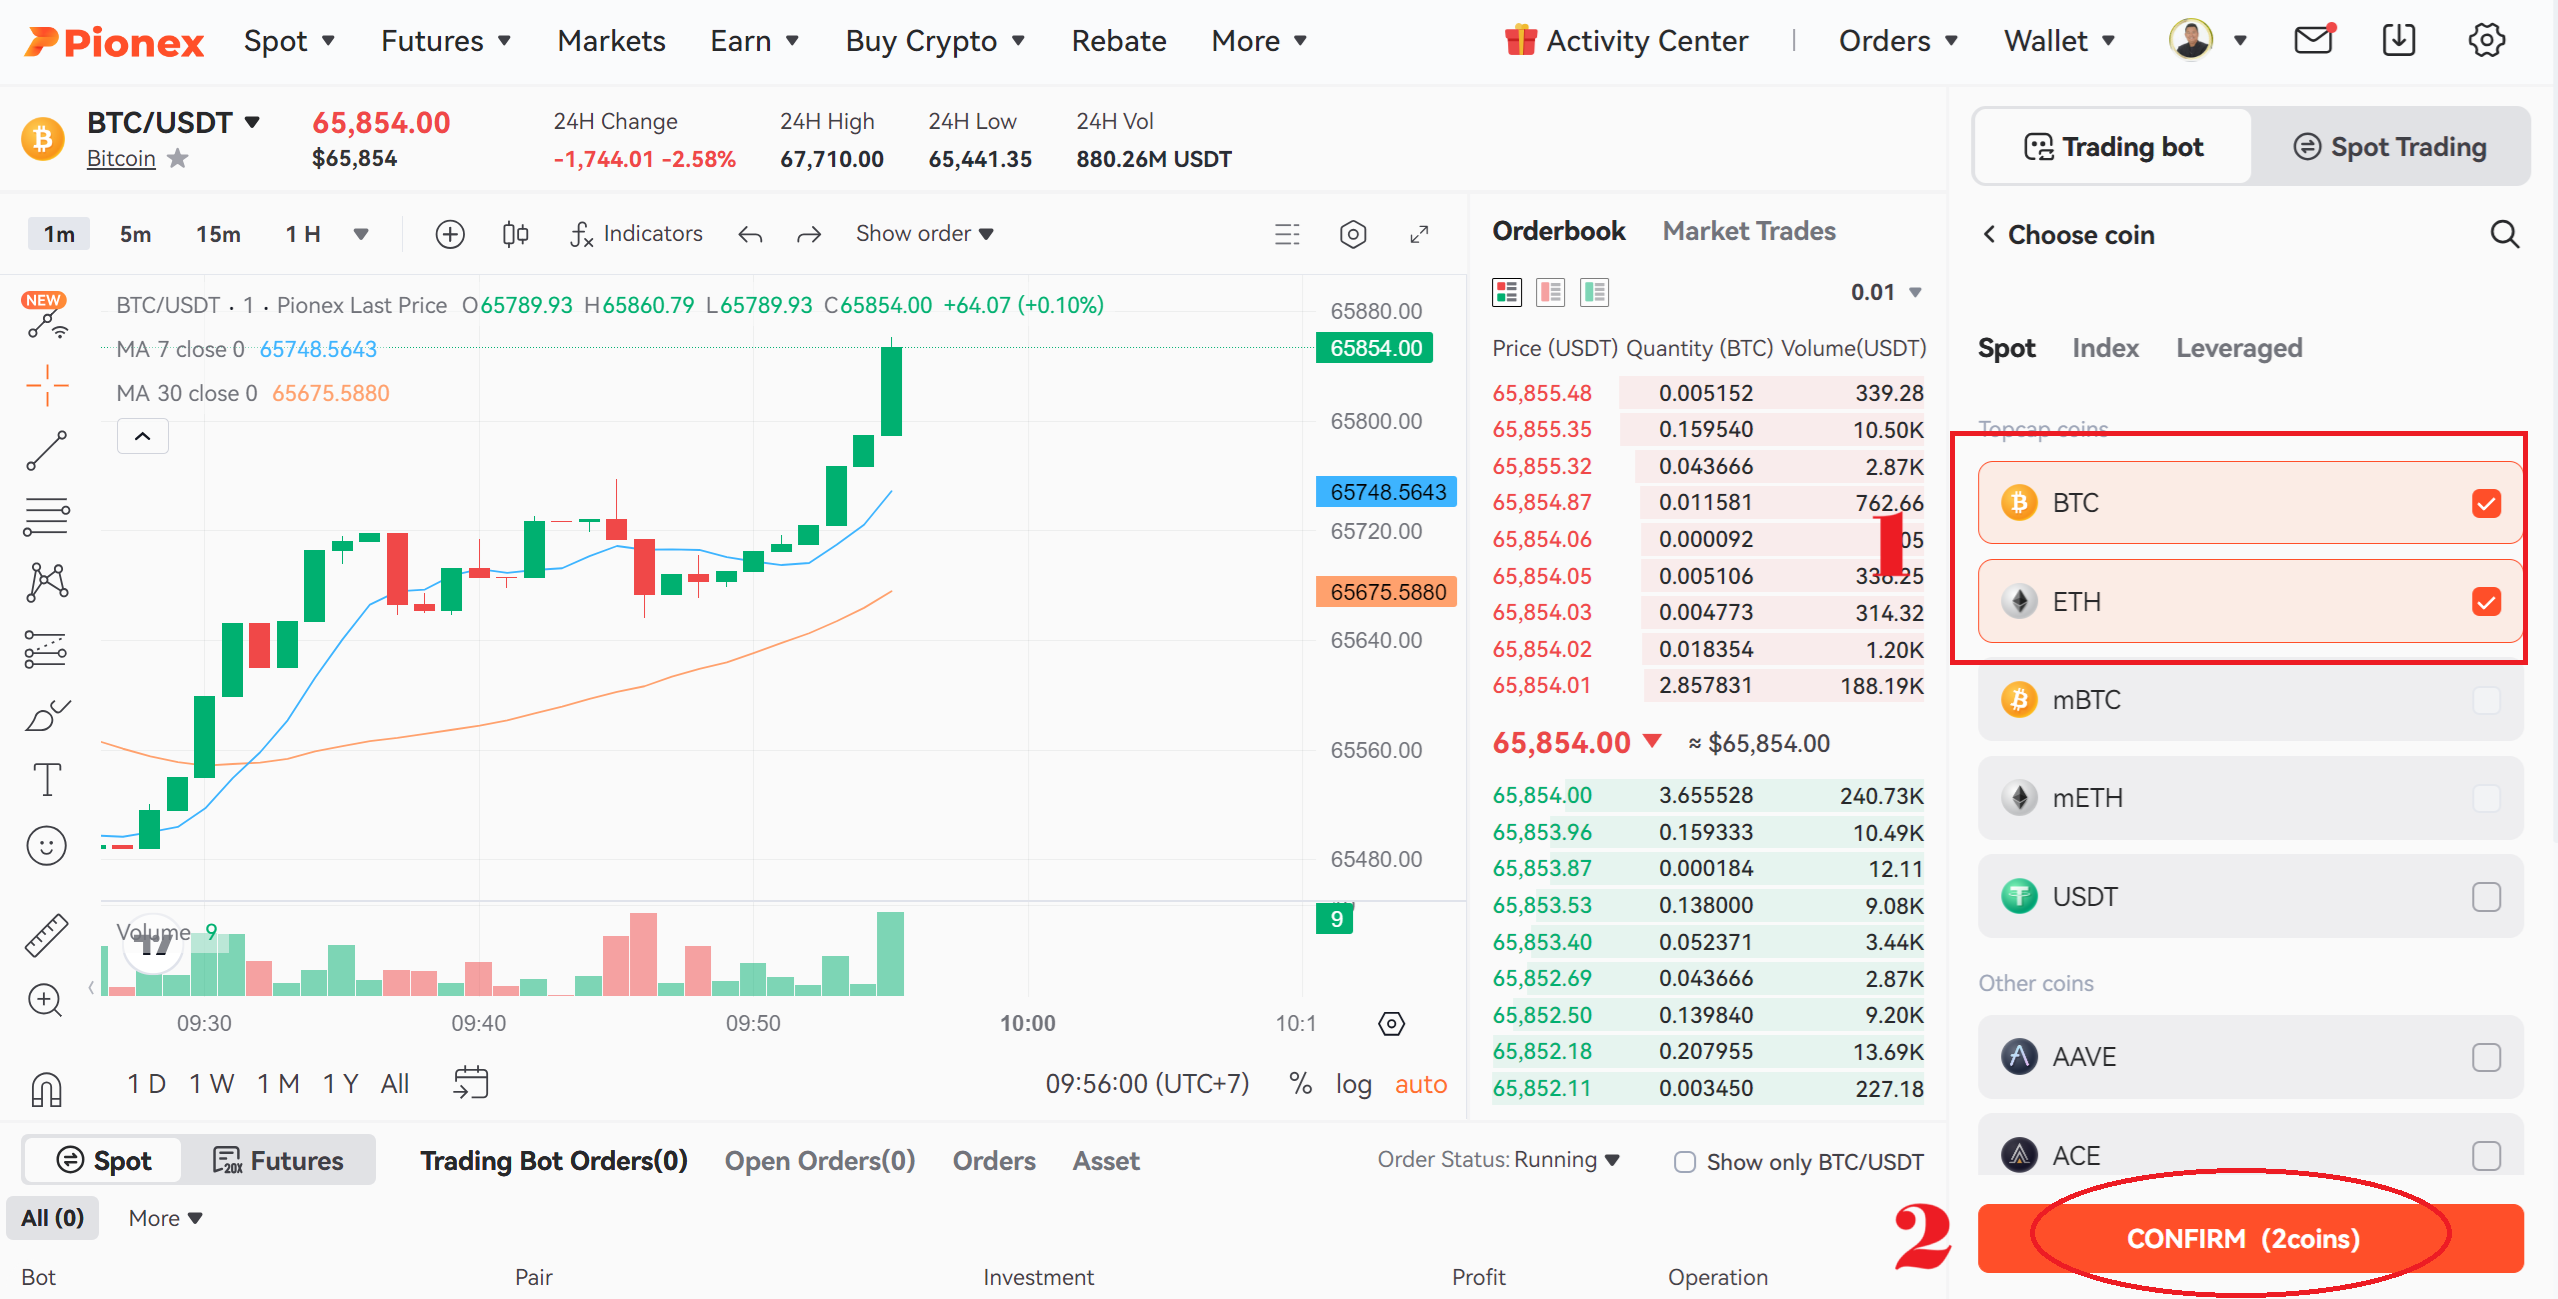Click the Bitcoin link under pair
The image size is (2558, 1299).
click(121, 158)
